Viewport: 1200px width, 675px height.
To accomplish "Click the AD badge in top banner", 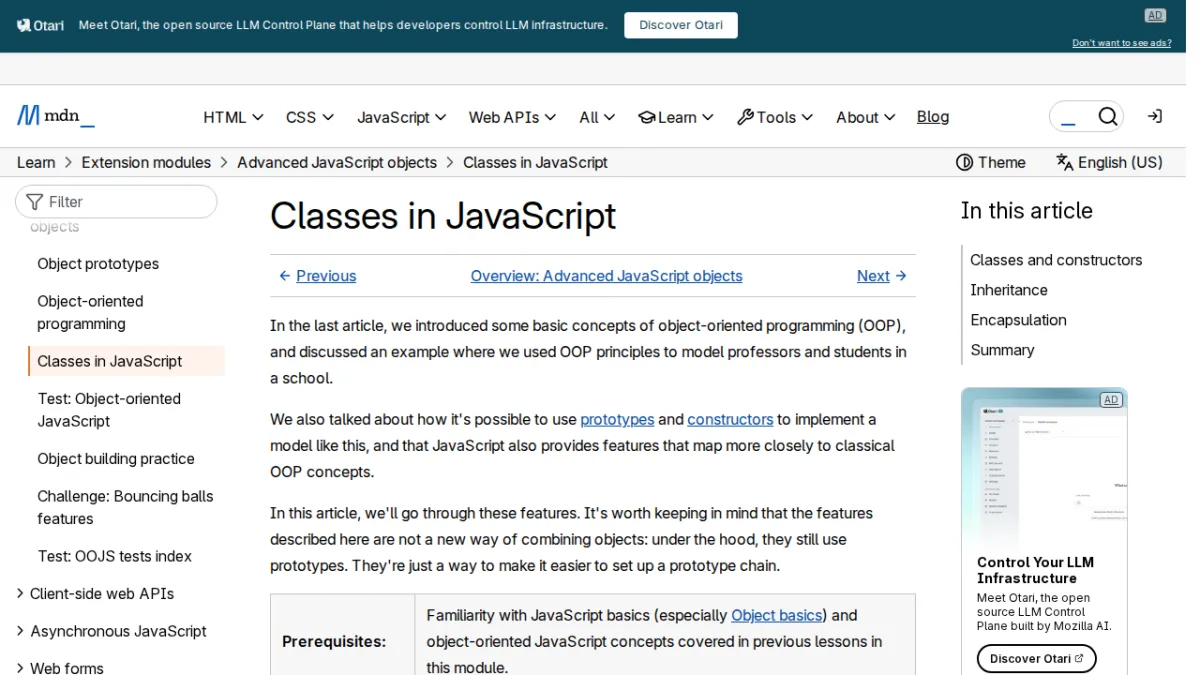I will click(1156, 15).
